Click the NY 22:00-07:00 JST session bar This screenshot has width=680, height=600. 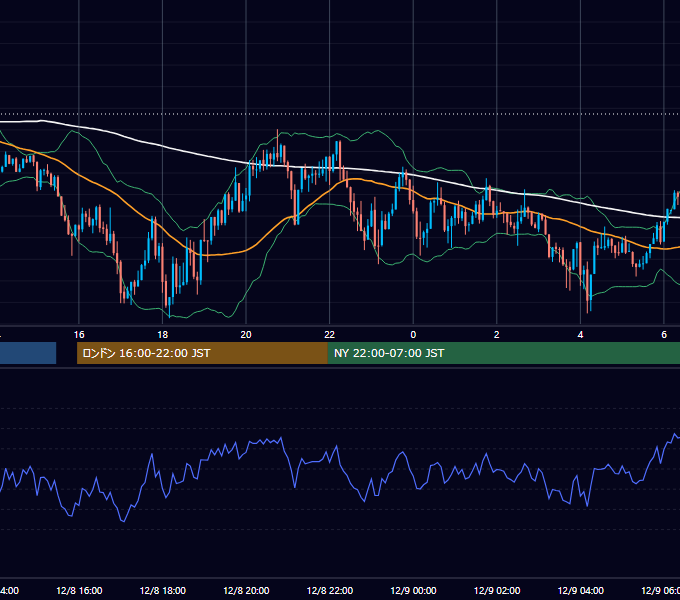pos(503,353)
